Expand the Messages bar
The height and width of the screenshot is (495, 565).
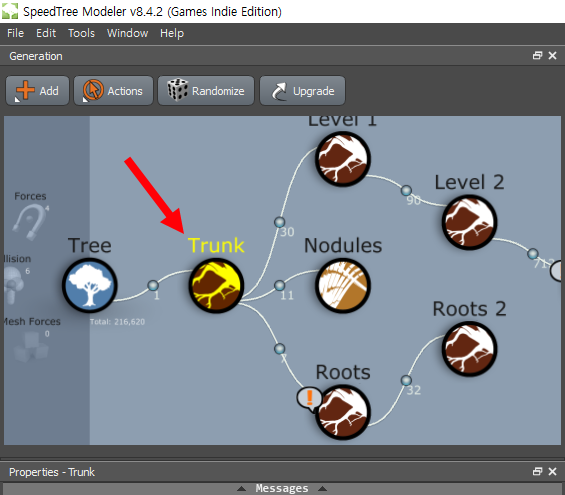point(282,489)
